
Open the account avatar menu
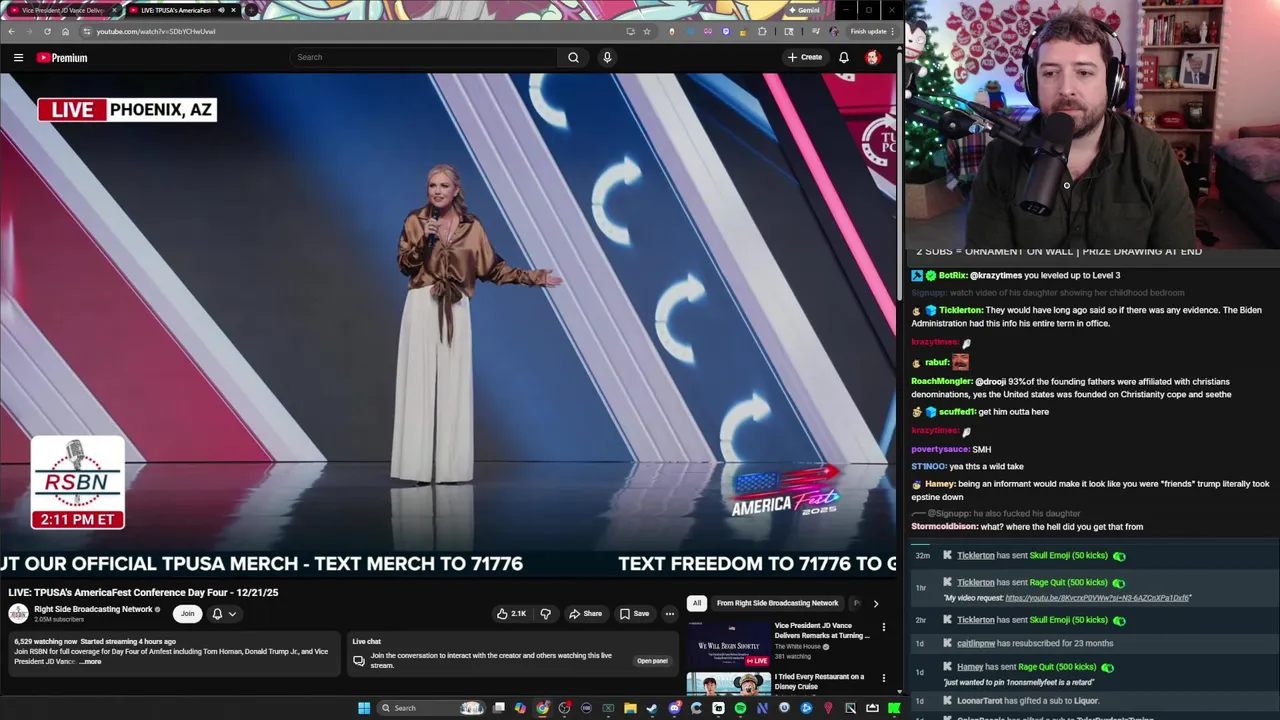tap(873, 57)
